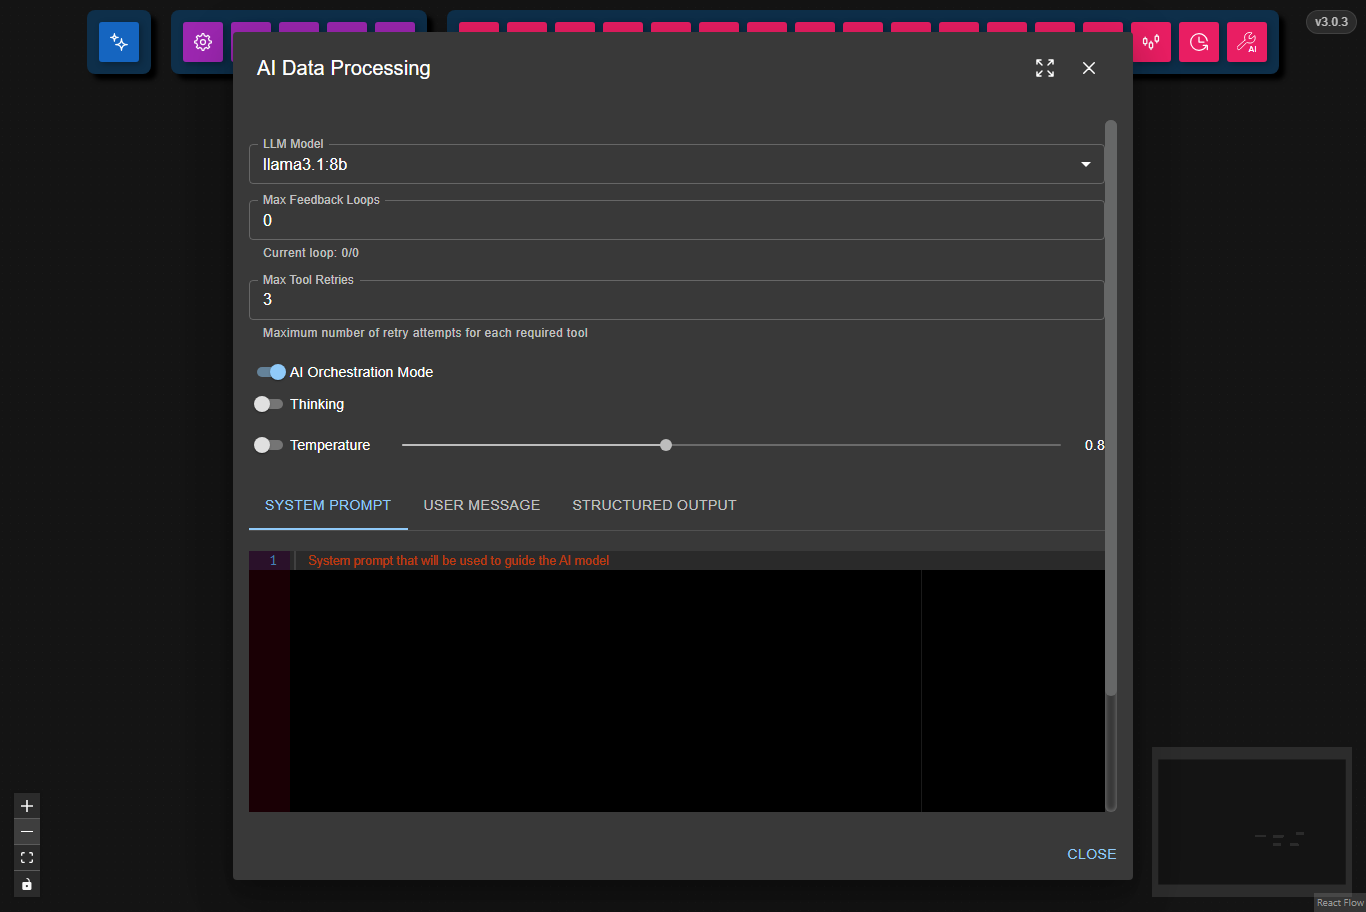1366x912 pixels.
Task: Switch to the STRUCTURED OUTPUT tab
Action: [x=654, y=505]
